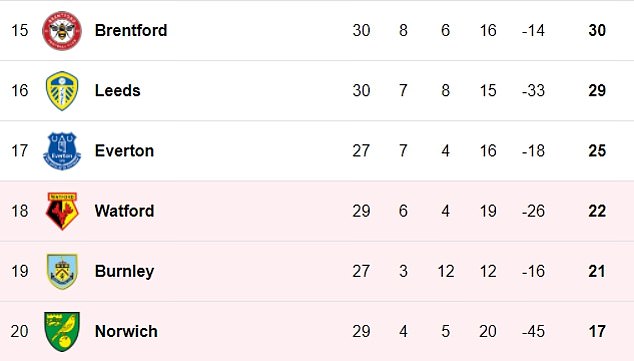
Task: Click Norwich's -45 goal difference
Action: point(533,331)
